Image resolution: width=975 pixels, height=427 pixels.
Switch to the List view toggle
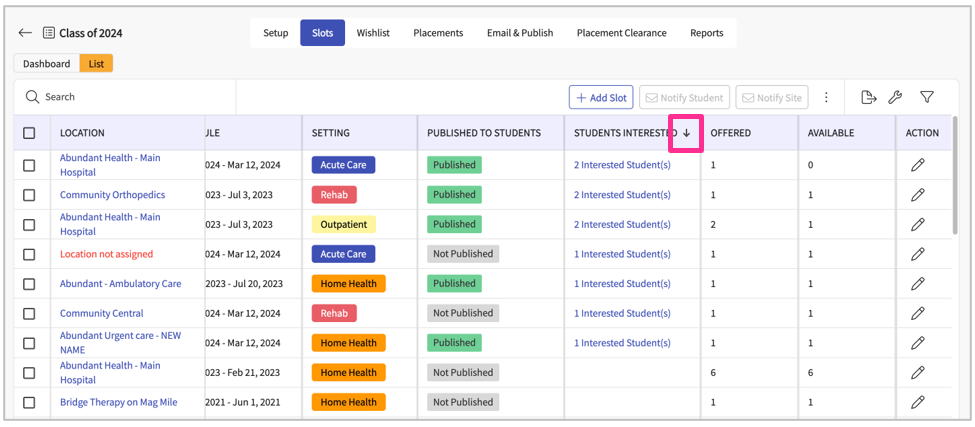96,64
